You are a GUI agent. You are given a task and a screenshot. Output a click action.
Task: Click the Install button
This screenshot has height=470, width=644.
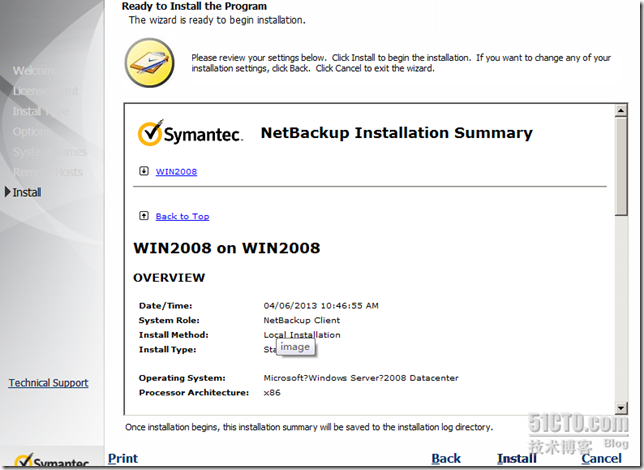coord(517,458)
